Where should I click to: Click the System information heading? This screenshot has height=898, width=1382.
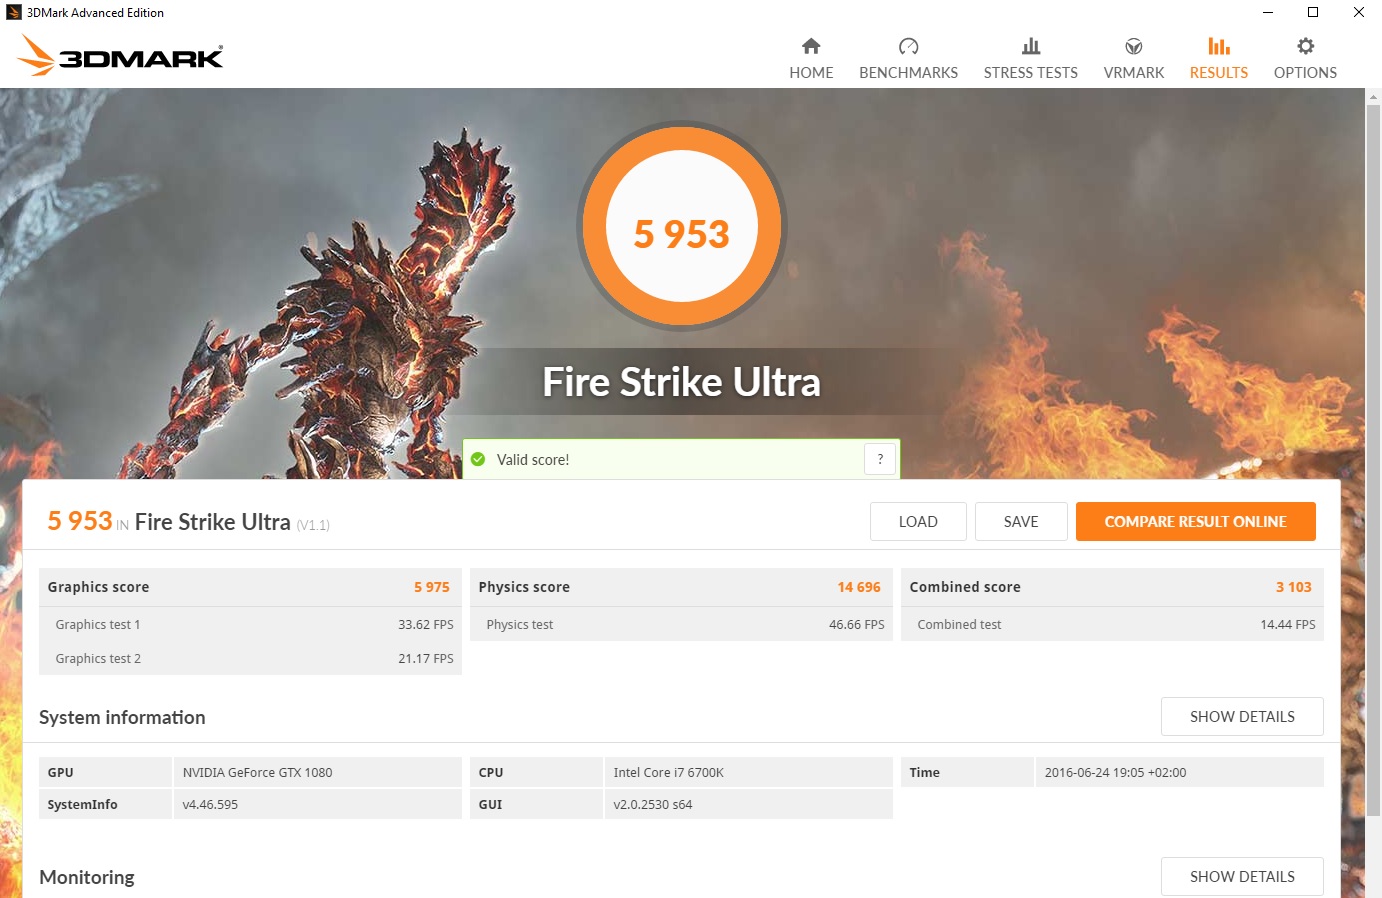(x=122, y=717)
